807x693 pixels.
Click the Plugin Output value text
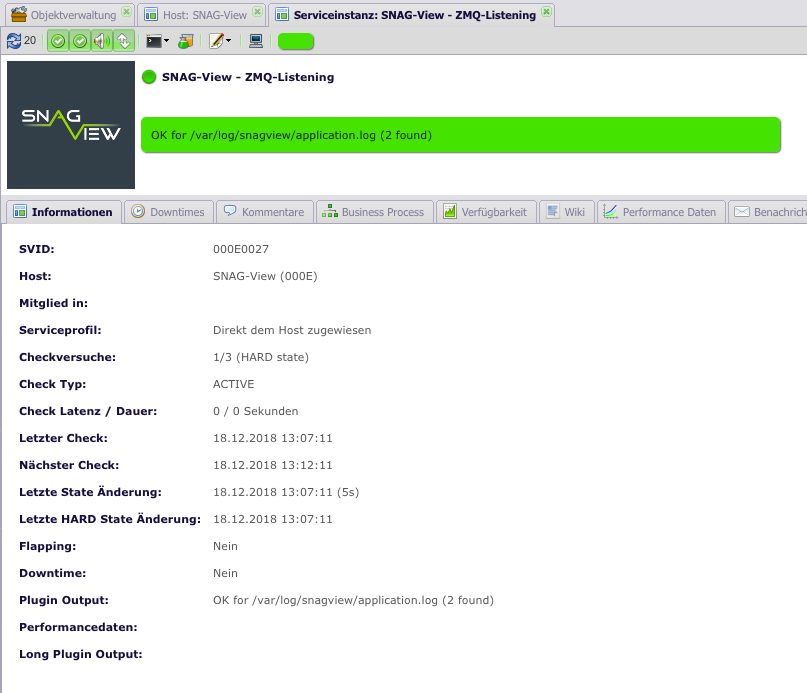[x=354, y=600]
